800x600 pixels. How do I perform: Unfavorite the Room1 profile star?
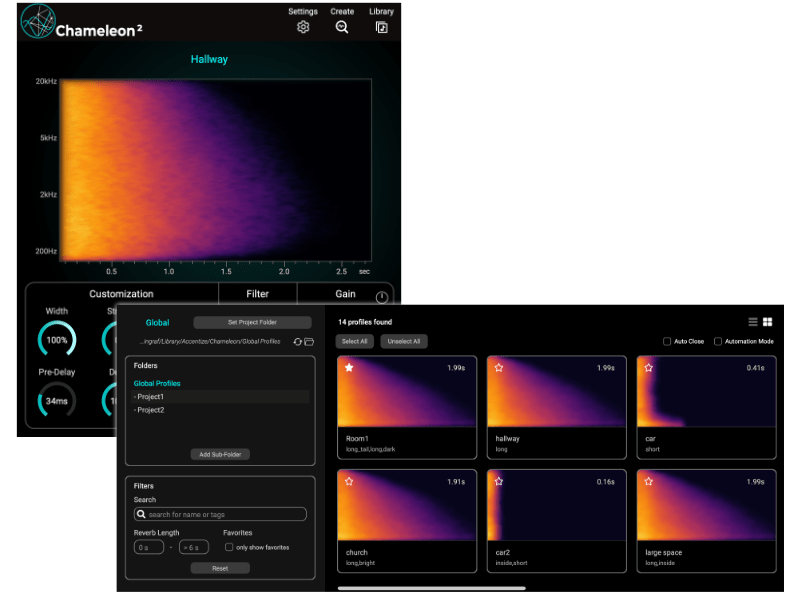350,368
